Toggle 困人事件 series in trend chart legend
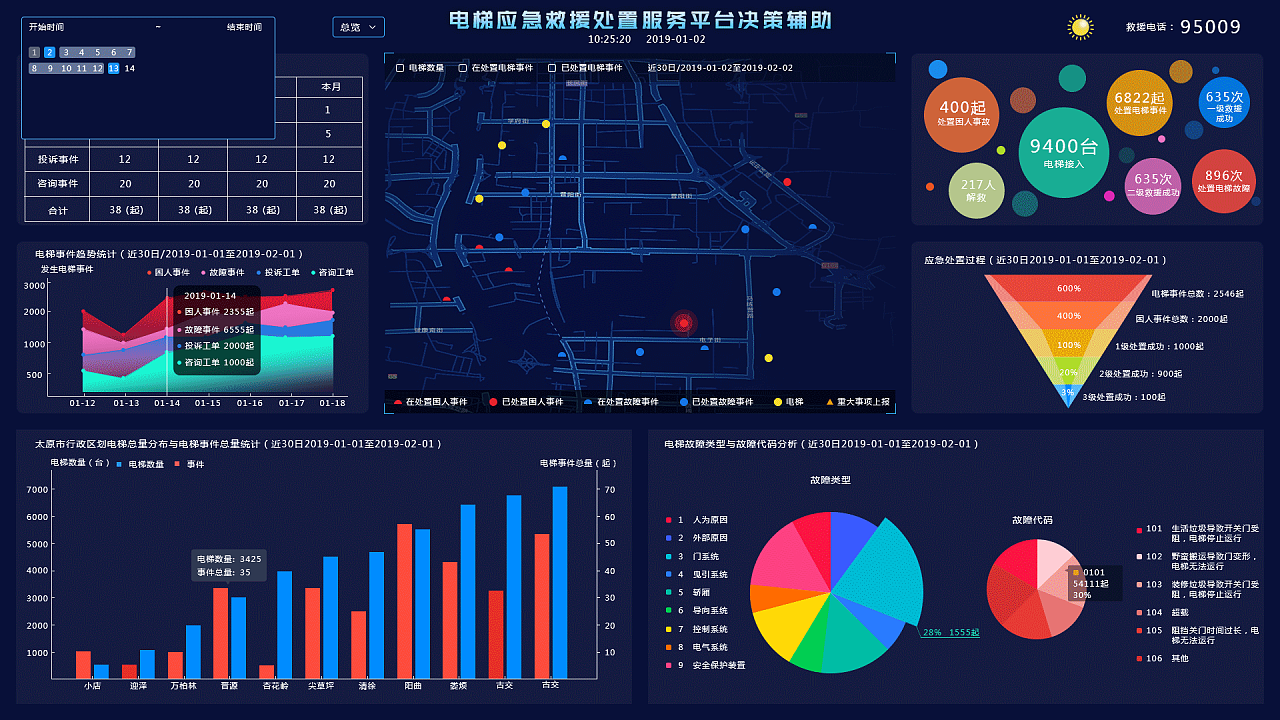Screen dimensions: 1280x720 pos(168,272)
